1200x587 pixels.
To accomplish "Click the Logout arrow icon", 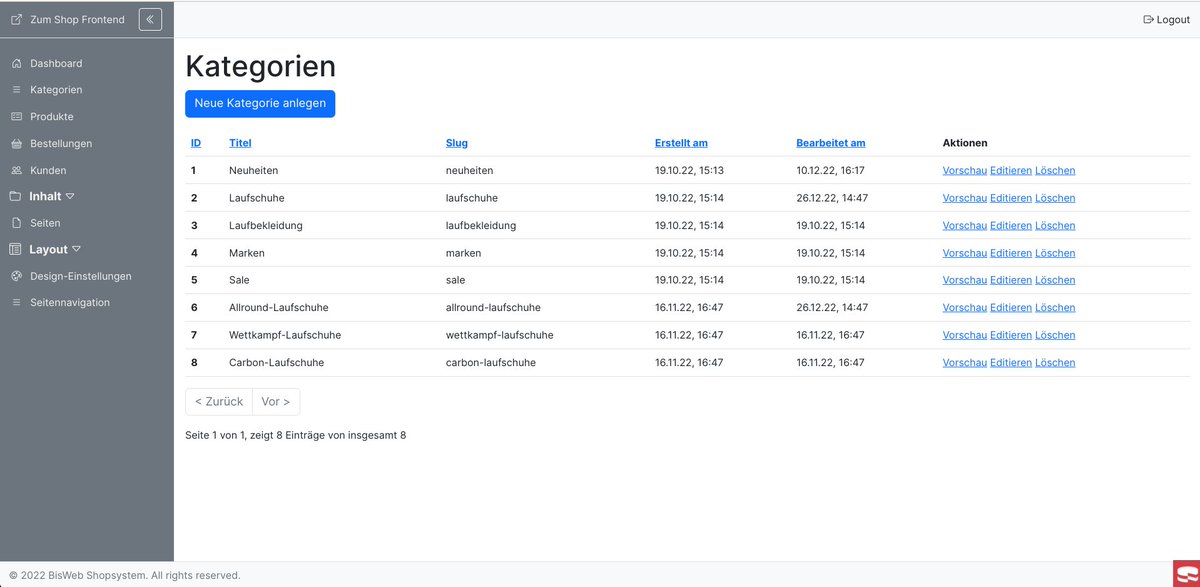I will click(1148, 19).
